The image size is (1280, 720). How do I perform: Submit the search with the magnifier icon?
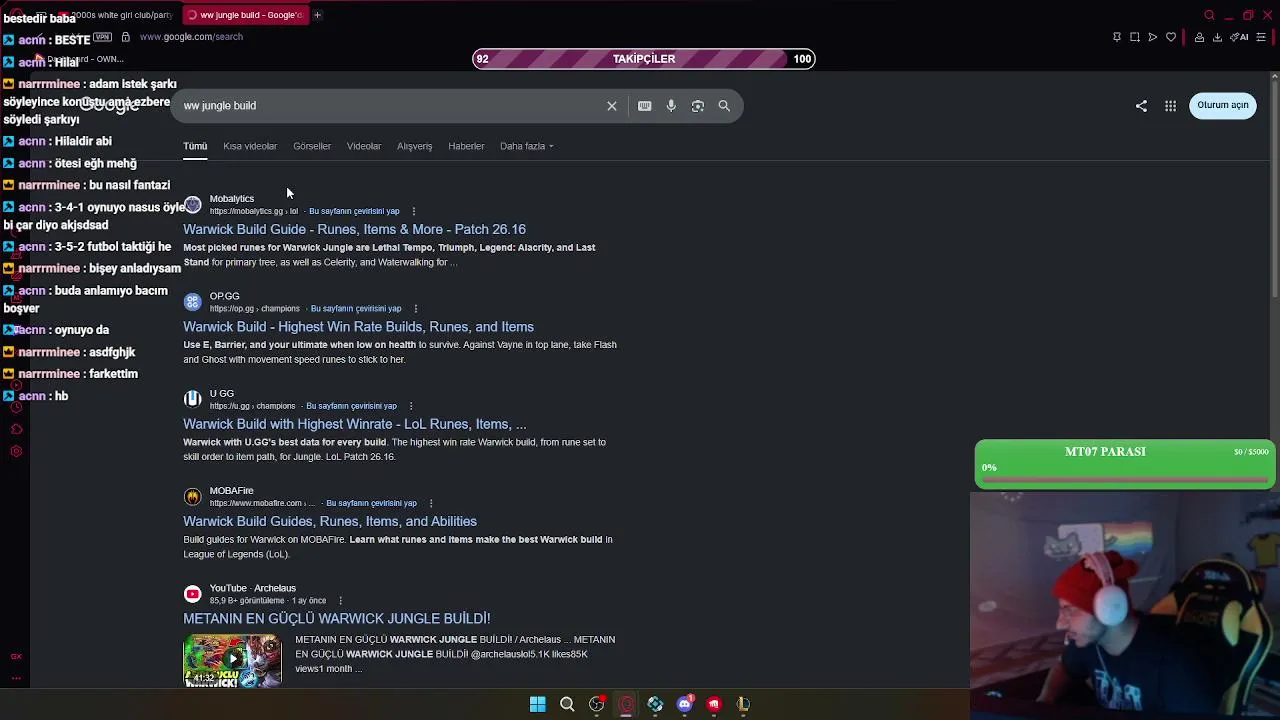coord(724,106)
